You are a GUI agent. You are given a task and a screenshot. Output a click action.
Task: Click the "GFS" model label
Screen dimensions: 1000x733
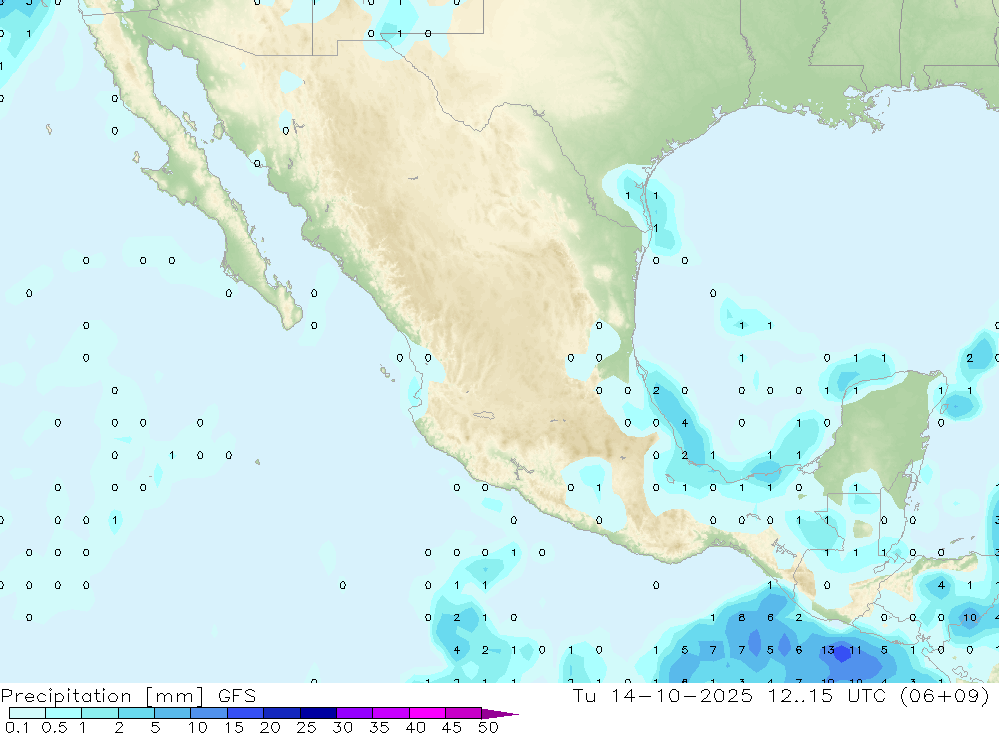(237, 695)
